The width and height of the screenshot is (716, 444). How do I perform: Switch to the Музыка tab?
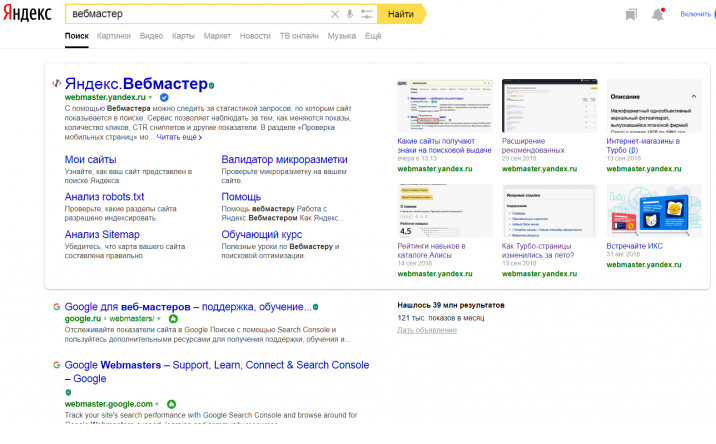[x=342, y=36]
